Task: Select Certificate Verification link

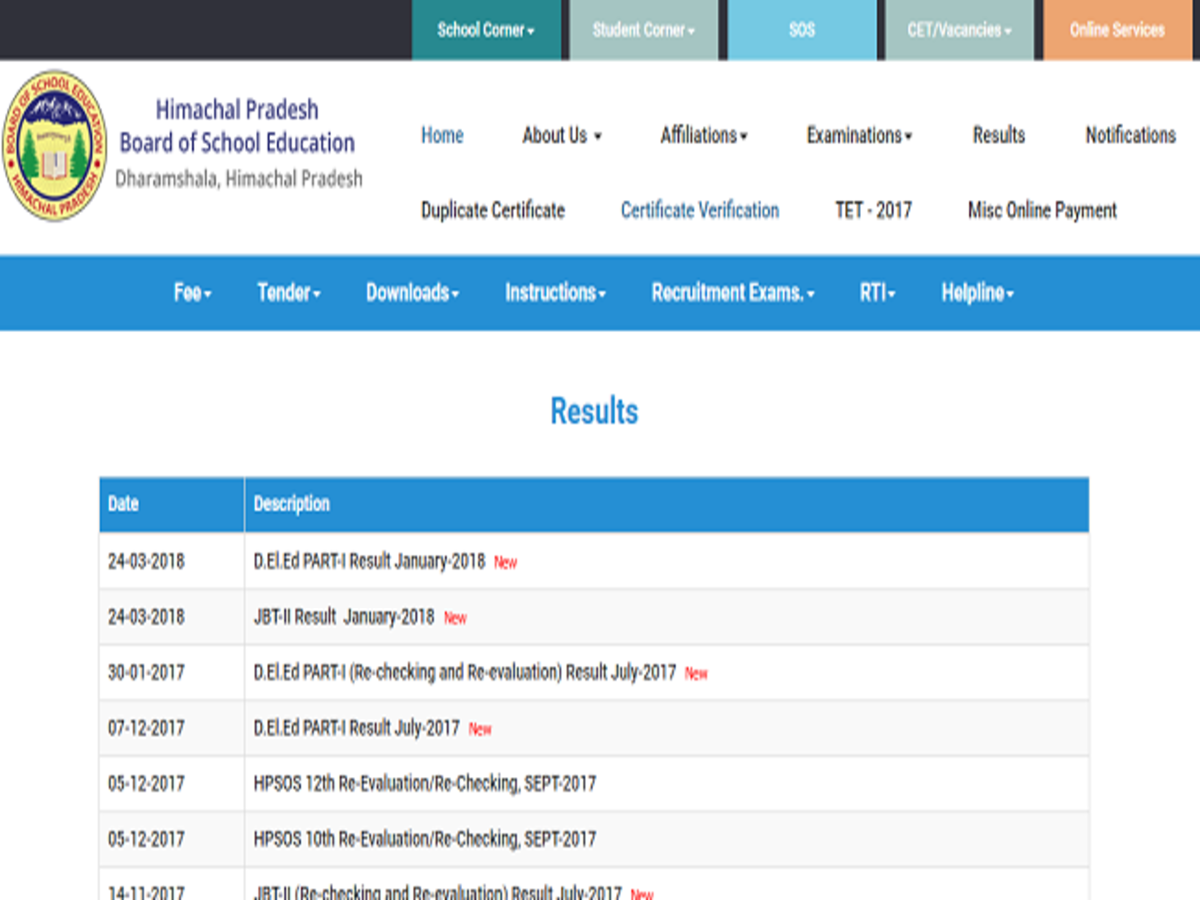Action: coord(699,210)
